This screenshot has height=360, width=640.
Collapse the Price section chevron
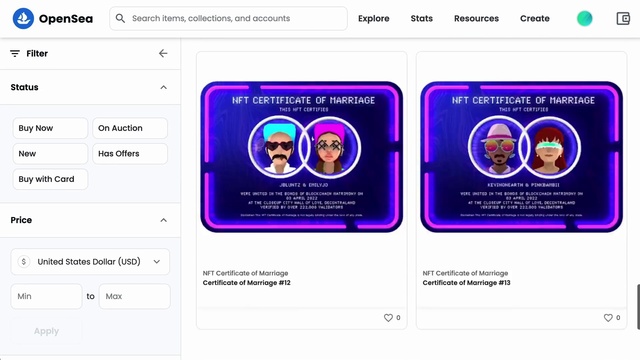coord(163,220)
